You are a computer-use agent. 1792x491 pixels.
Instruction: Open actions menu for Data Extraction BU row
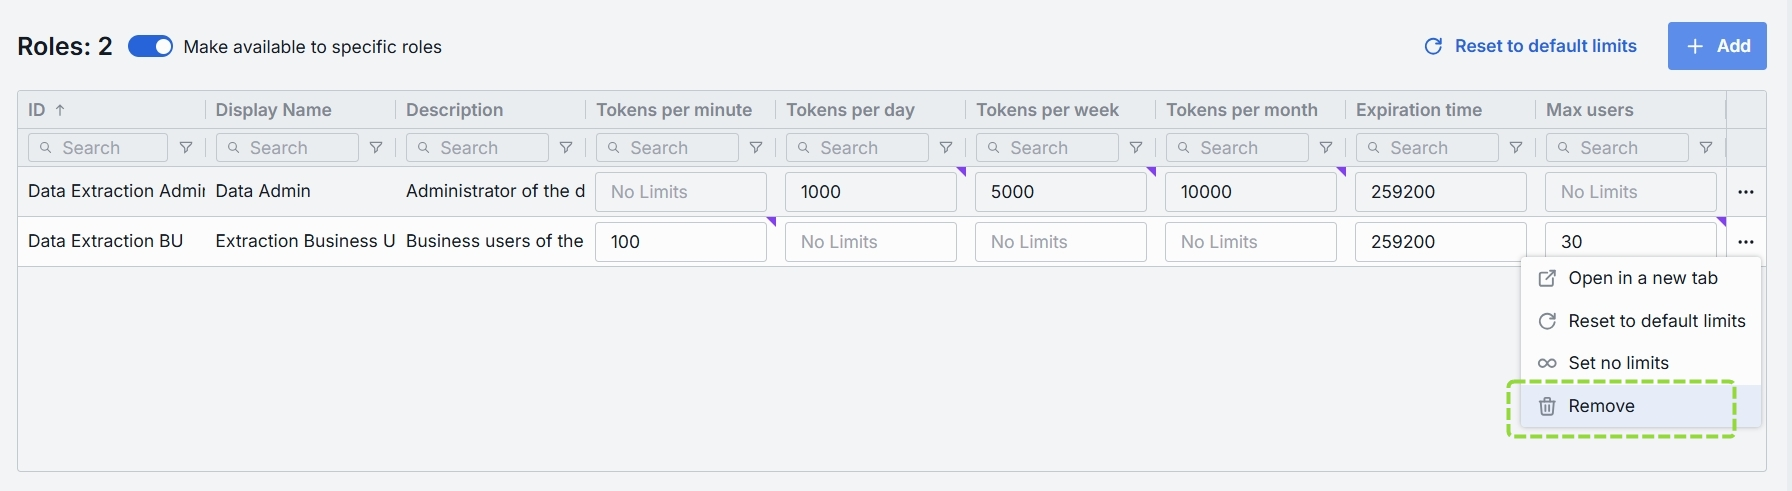tap(1746, 242)
